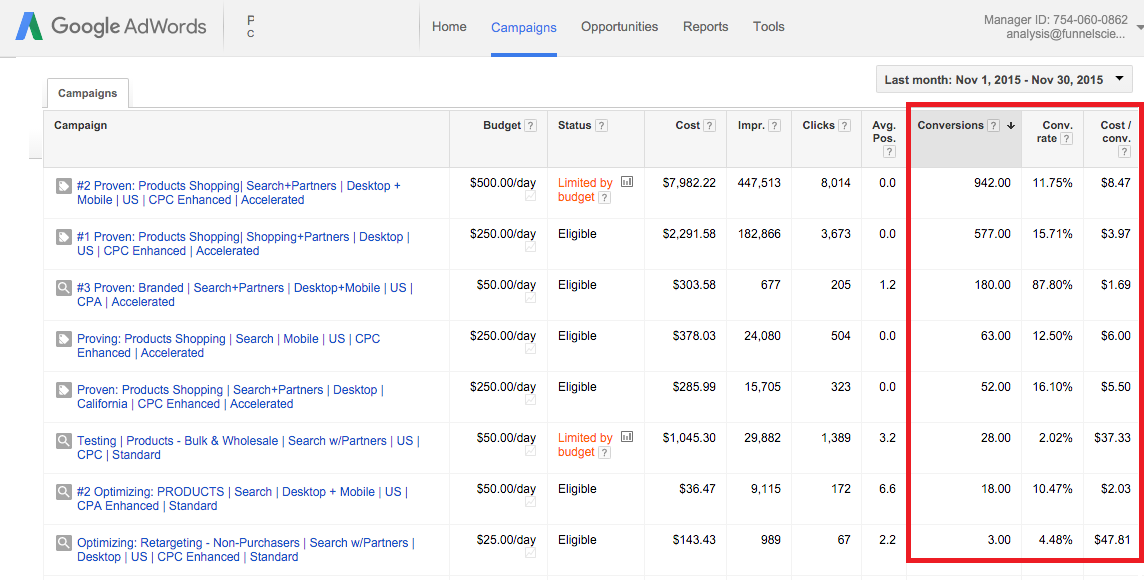Open #3 Proven Branded campaign link

pos(244,295)
